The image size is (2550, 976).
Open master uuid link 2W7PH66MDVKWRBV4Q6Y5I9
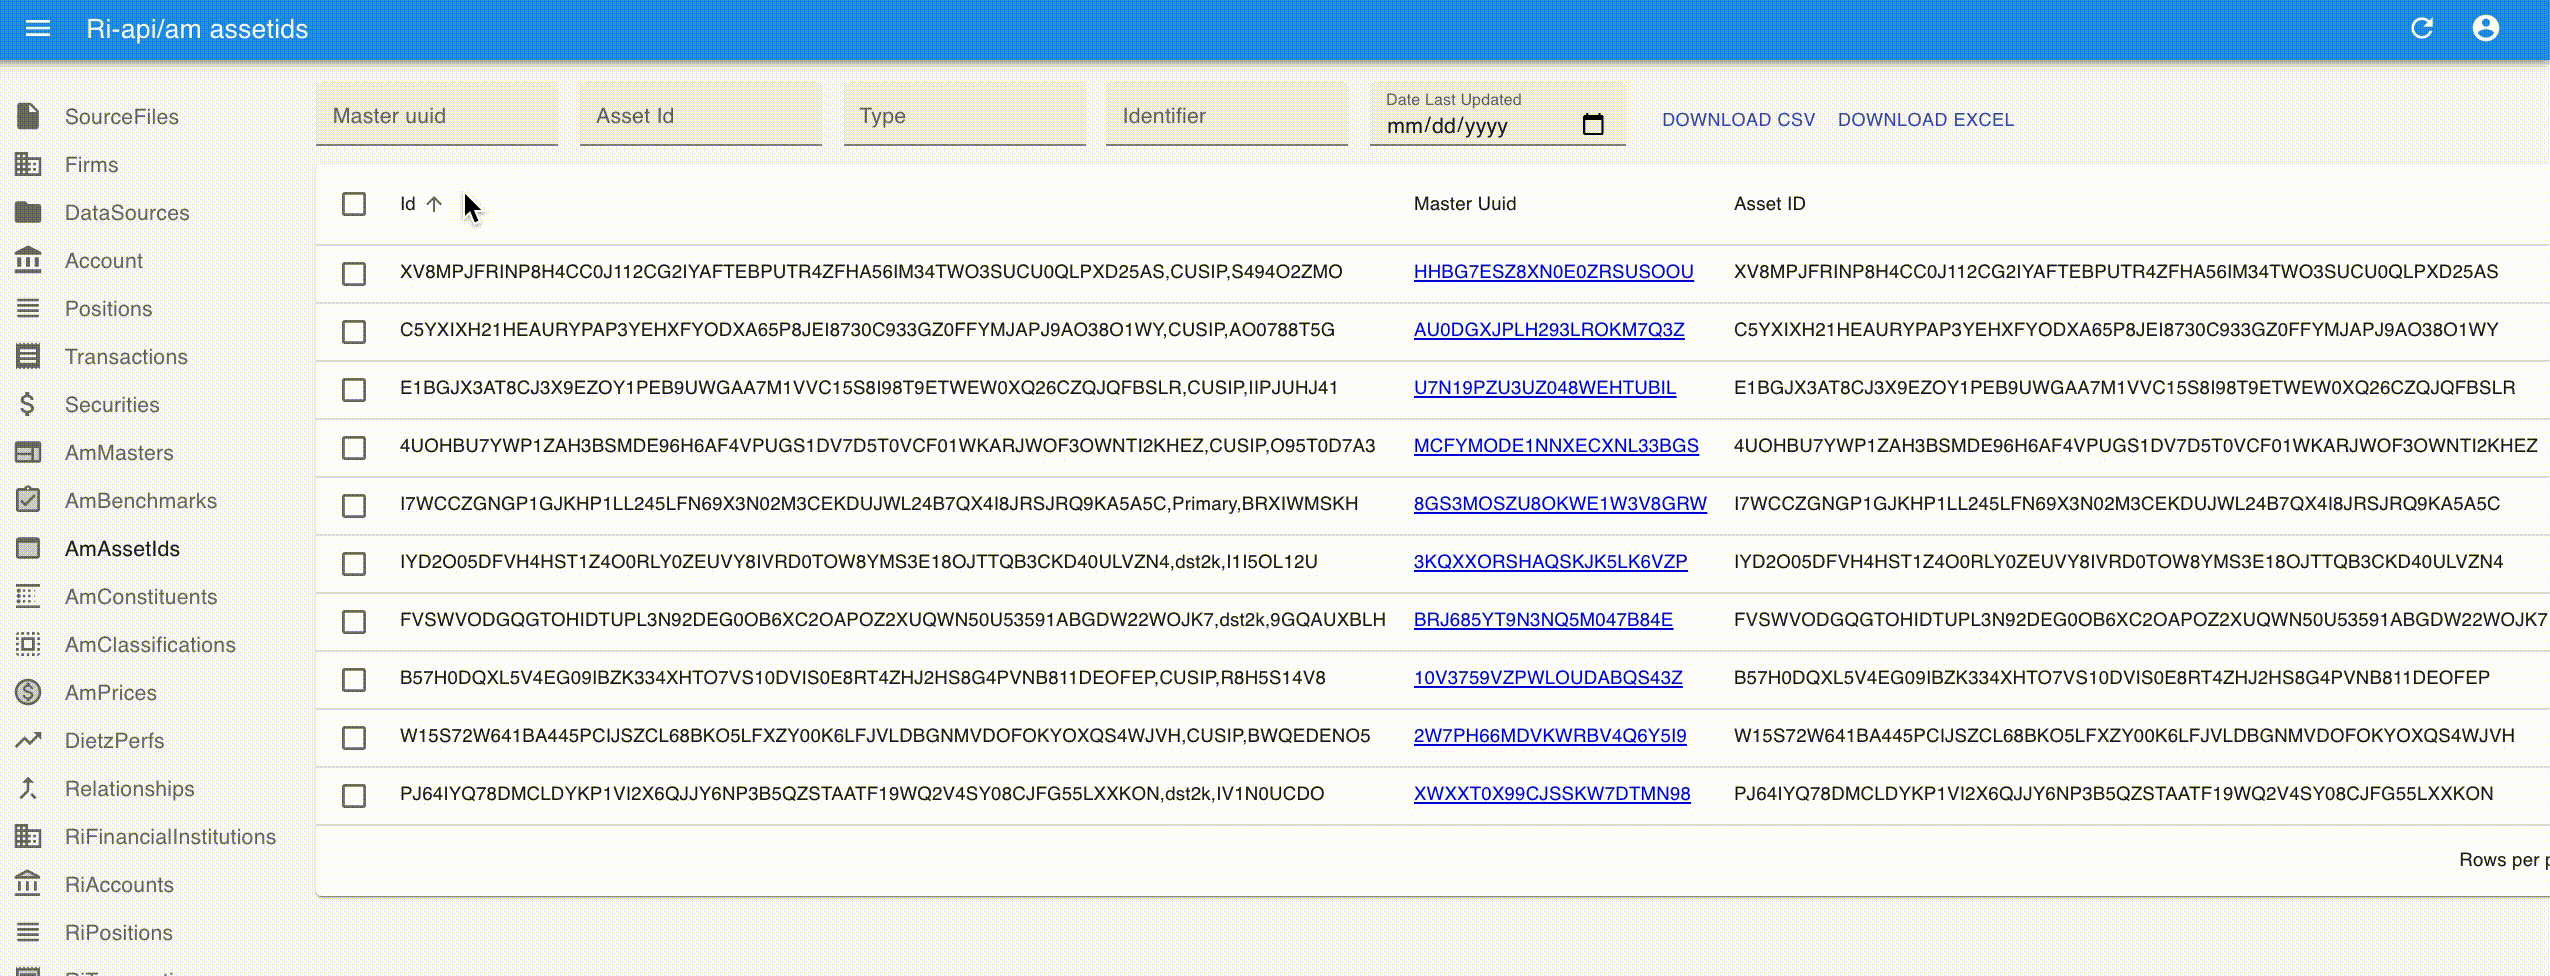[1550, 735]
